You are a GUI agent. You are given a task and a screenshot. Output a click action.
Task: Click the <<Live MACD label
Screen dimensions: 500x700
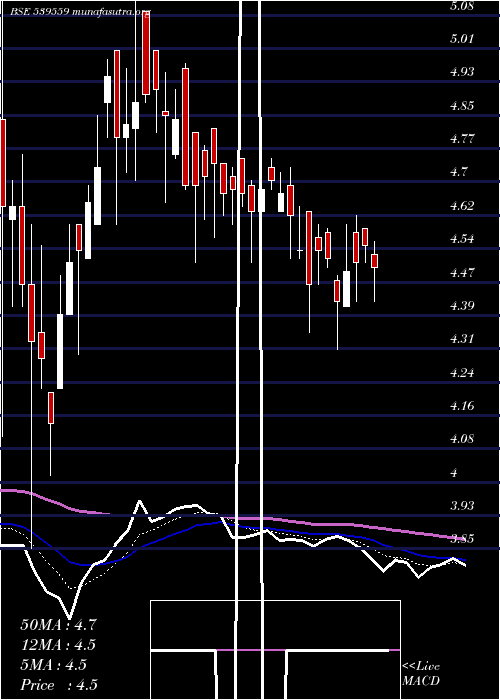tap(421, 674)
